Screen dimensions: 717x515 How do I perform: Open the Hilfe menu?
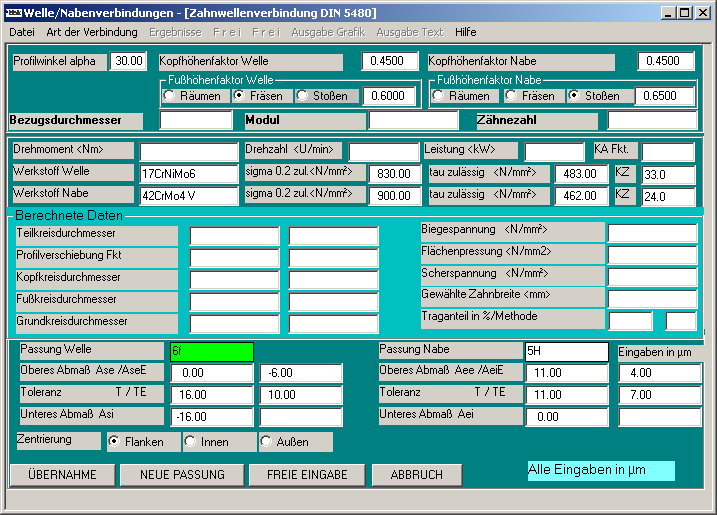pos(465,32)
